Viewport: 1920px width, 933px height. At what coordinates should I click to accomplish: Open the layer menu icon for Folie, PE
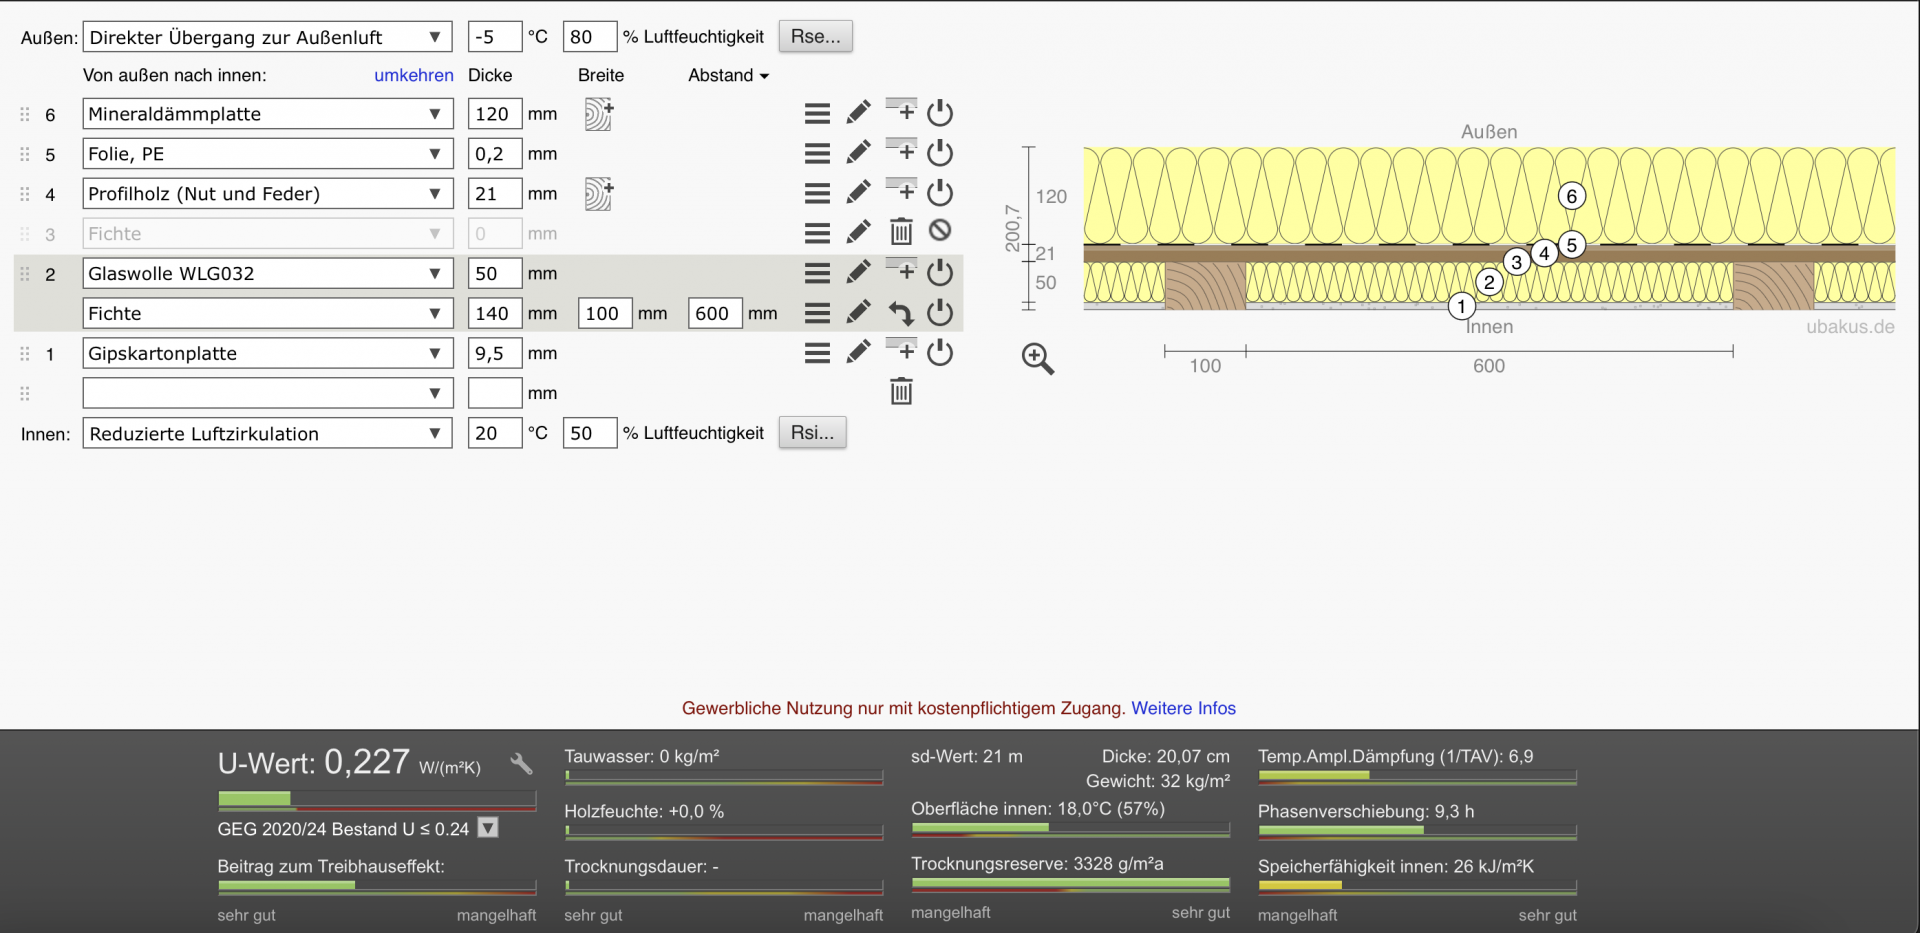tap(817, 153)
